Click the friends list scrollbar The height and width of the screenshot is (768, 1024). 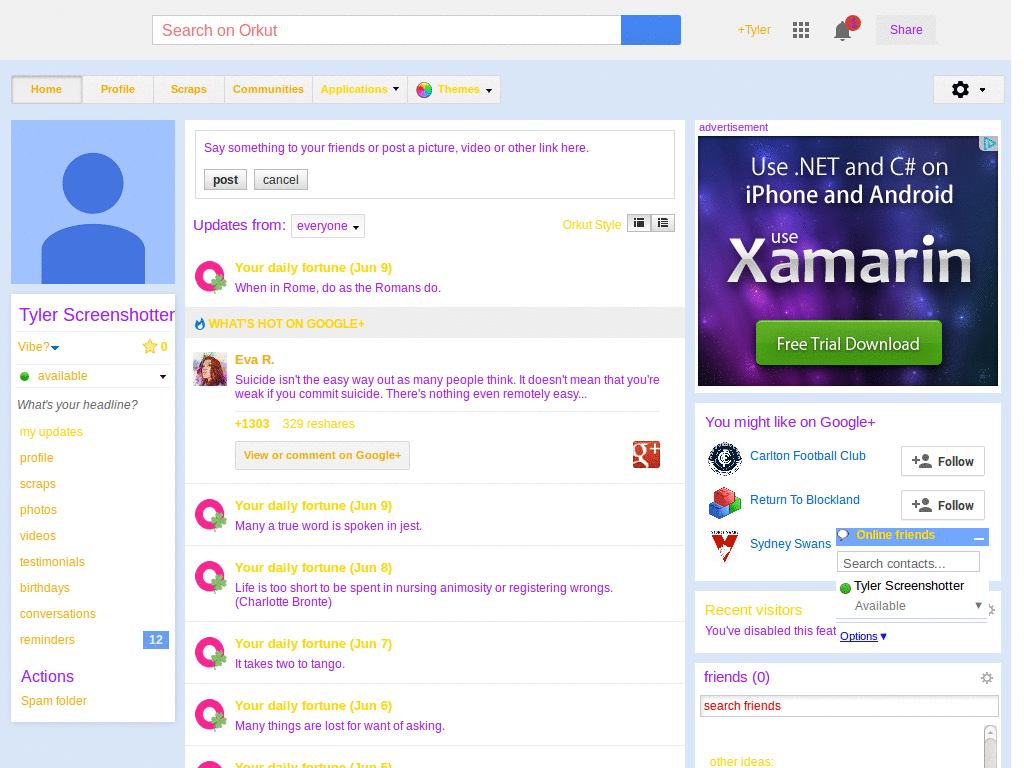tap(990, 746)
